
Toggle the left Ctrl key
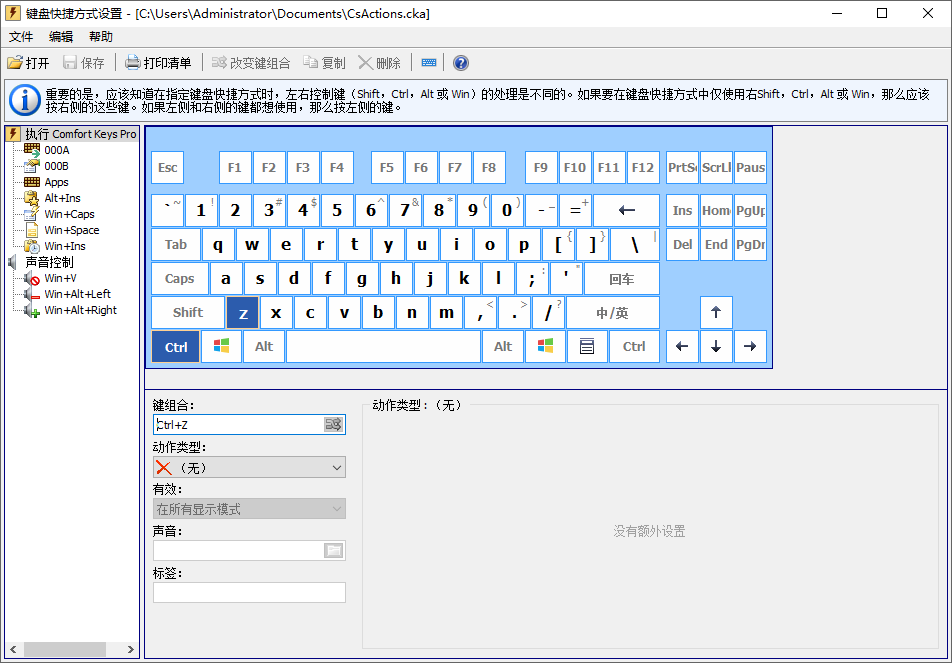(x=176, y=347)
